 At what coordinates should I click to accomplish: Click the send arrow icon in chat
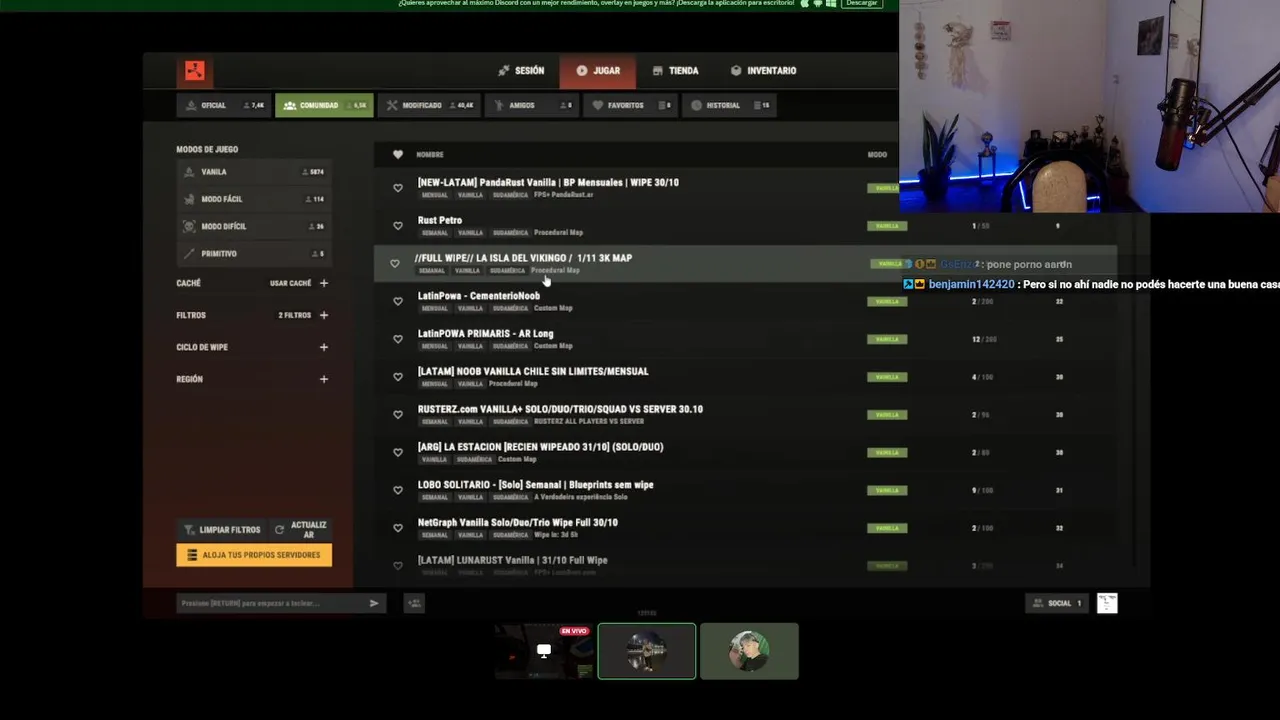pos(374,603)
